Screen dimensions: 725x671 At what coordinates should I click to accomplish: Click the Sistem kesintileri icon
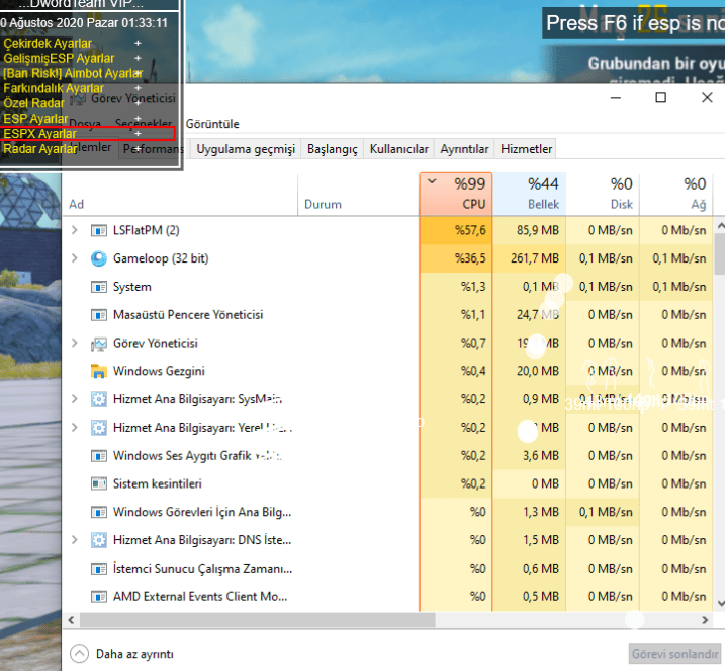(x=98, y=484)
